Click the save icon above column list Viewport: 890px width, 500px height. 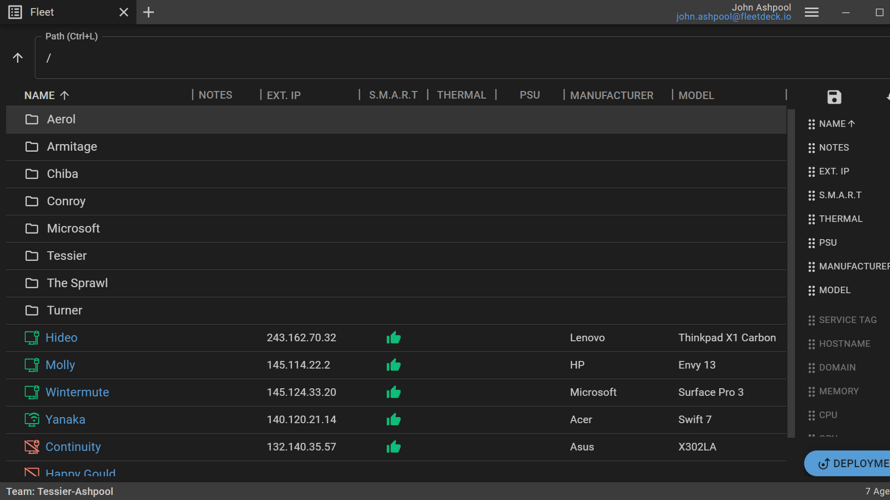click(834, 97)
